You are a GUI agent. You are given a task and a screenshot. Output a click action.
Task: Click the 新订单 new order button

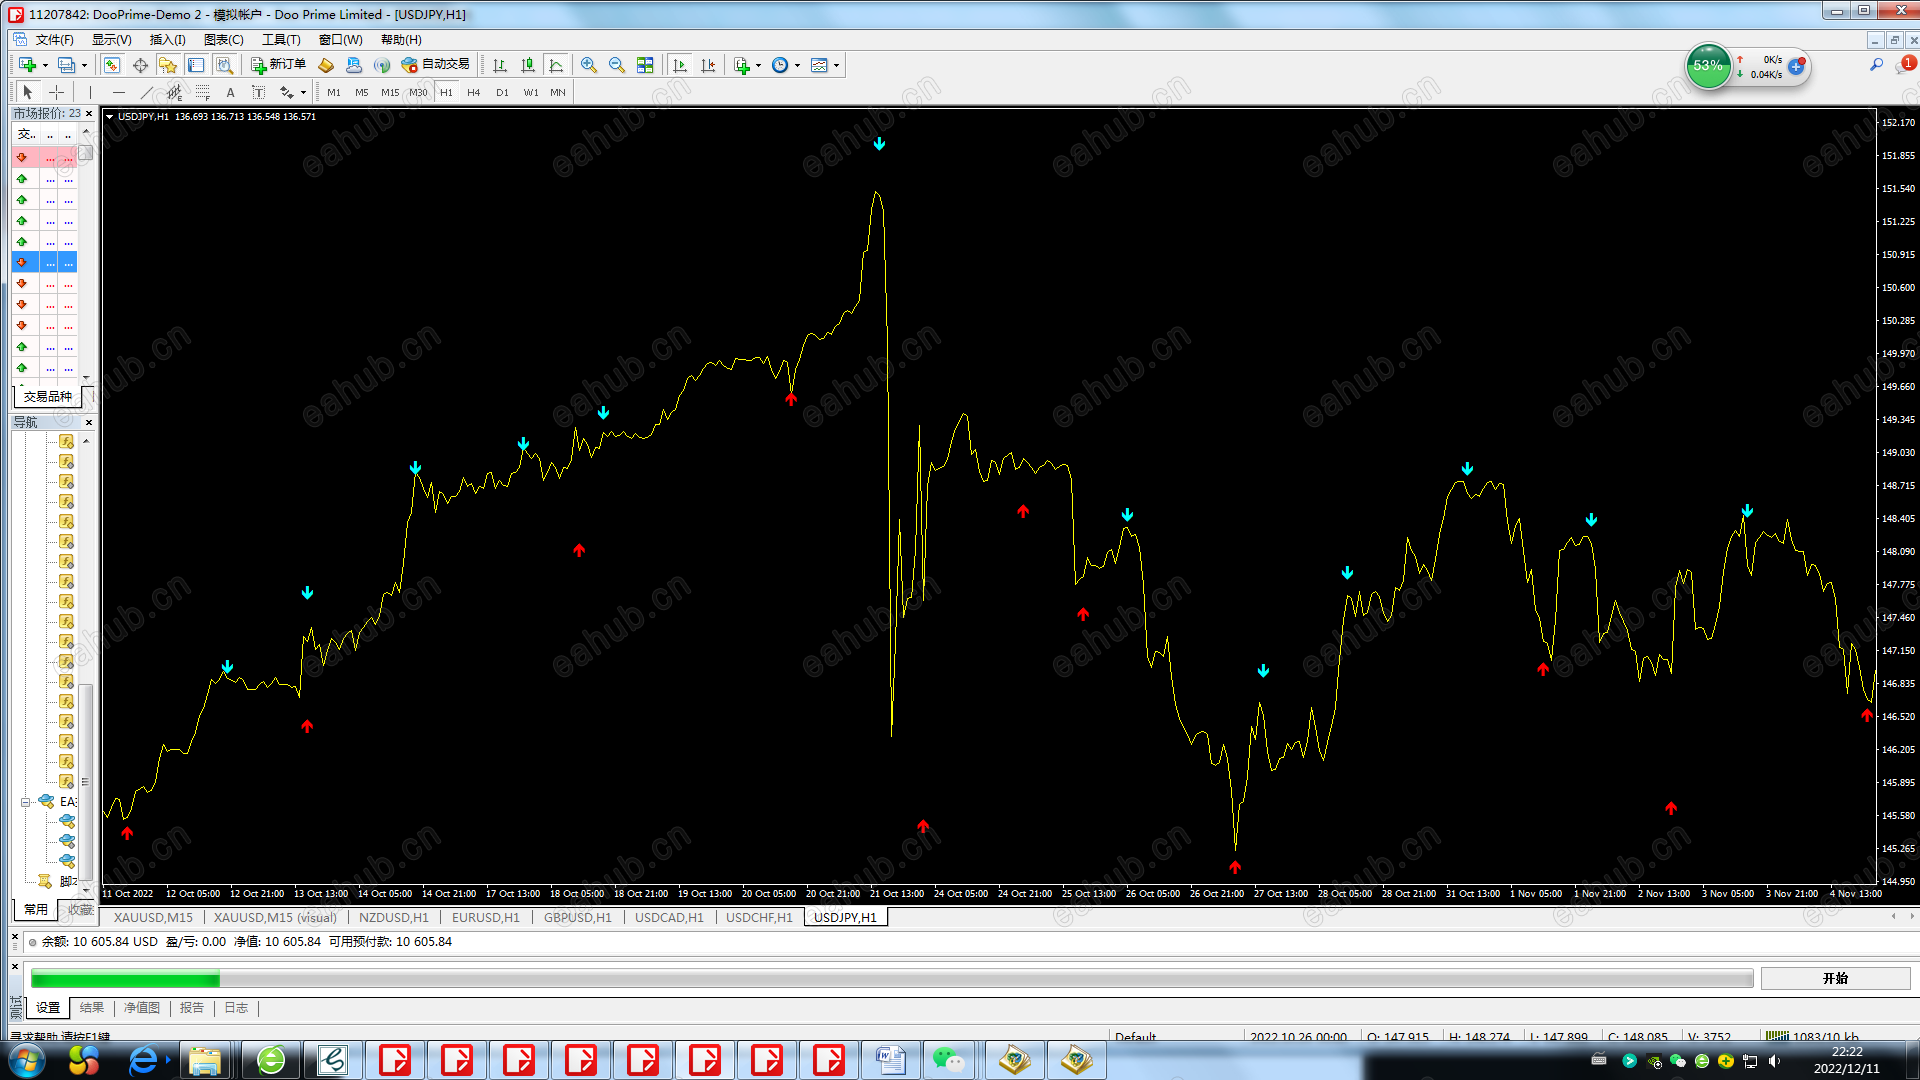[279, 65]
